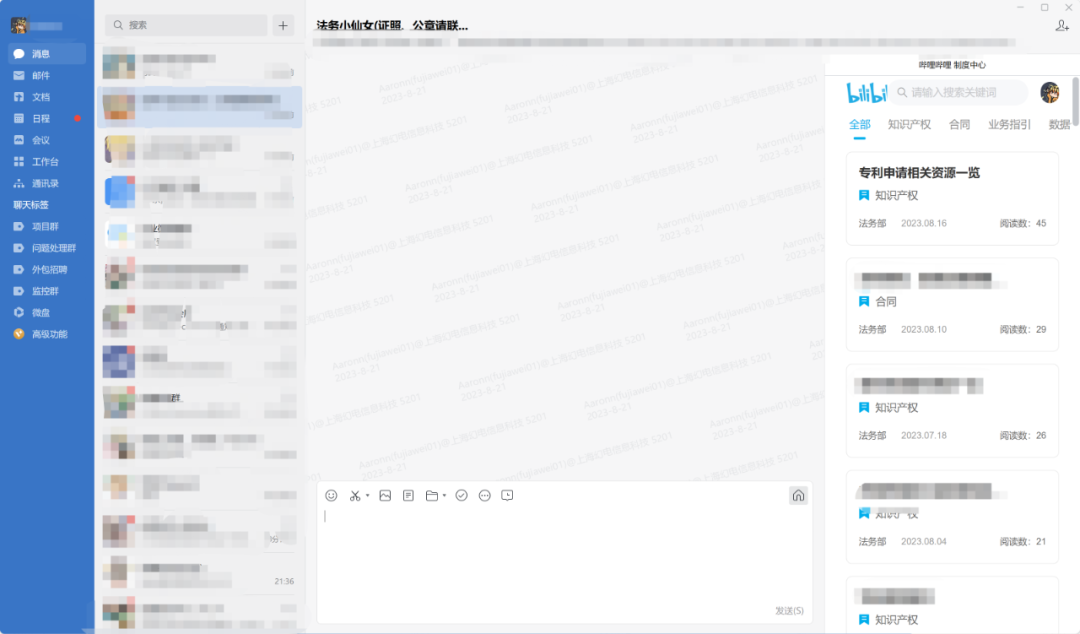The width and height of the screenshot is (1080, 634).
Task: Click the scissors screenshot tool
Action: 355,495
